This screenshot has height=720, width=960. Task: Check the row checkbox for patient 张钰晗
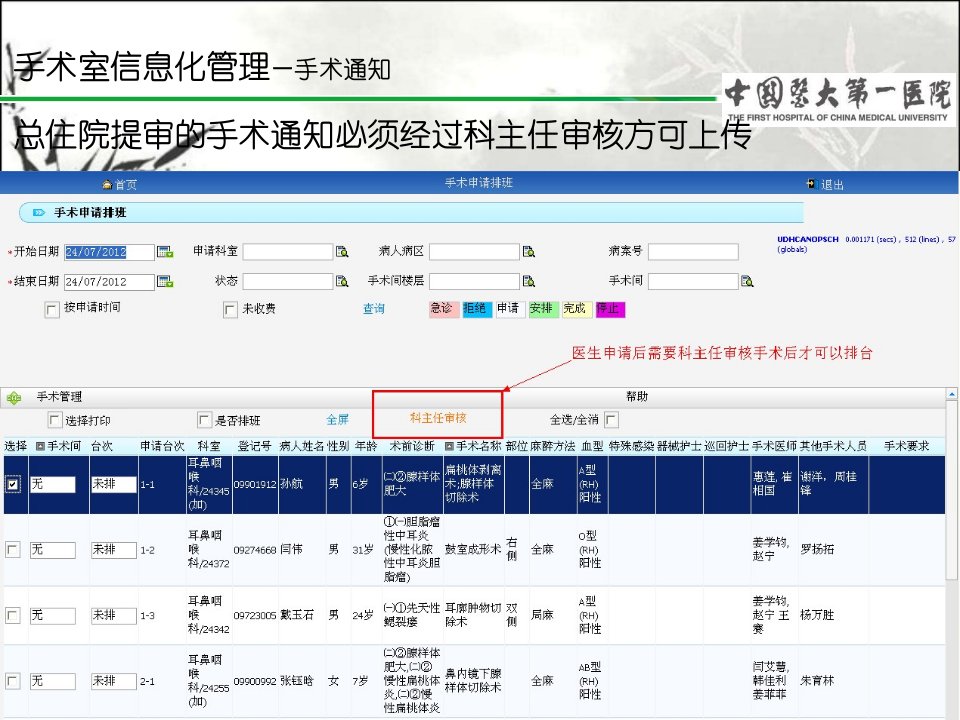pos(12,681)
